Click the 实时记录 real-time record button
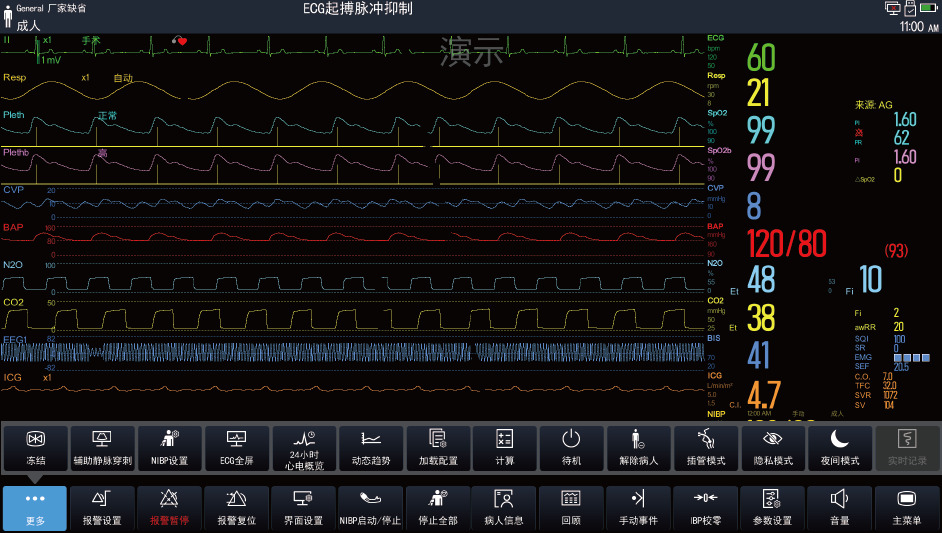Screen dimensions: 942x533 [907, 448]
